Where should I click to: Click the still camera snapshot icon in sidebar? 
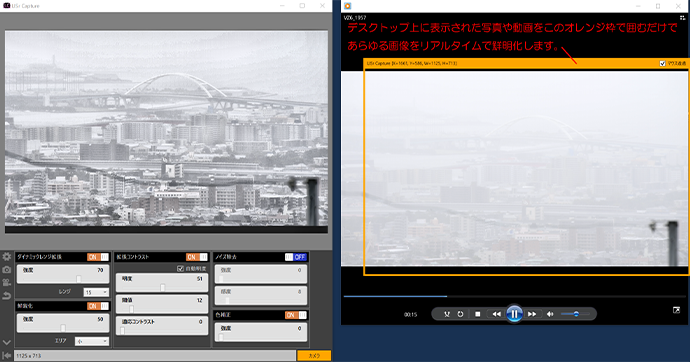pyautogui.click(x=7, y=270)
